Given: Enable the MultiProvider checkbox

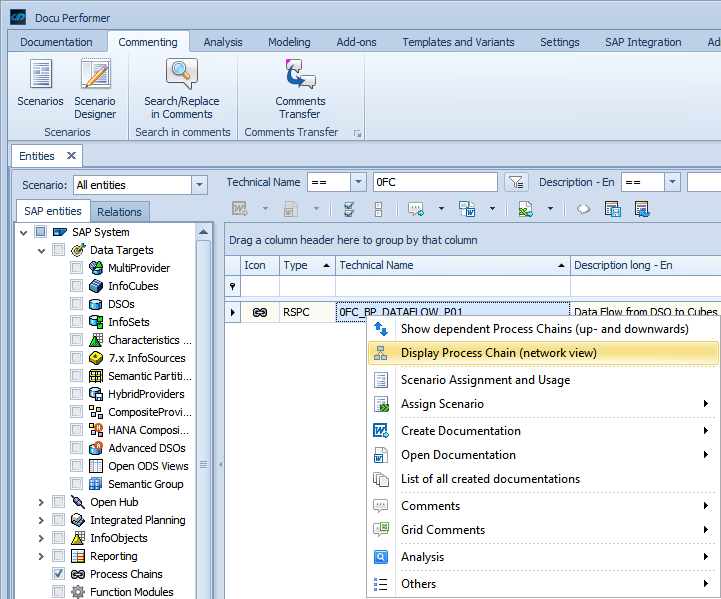Looking at the screenshot, I should 77,268.
